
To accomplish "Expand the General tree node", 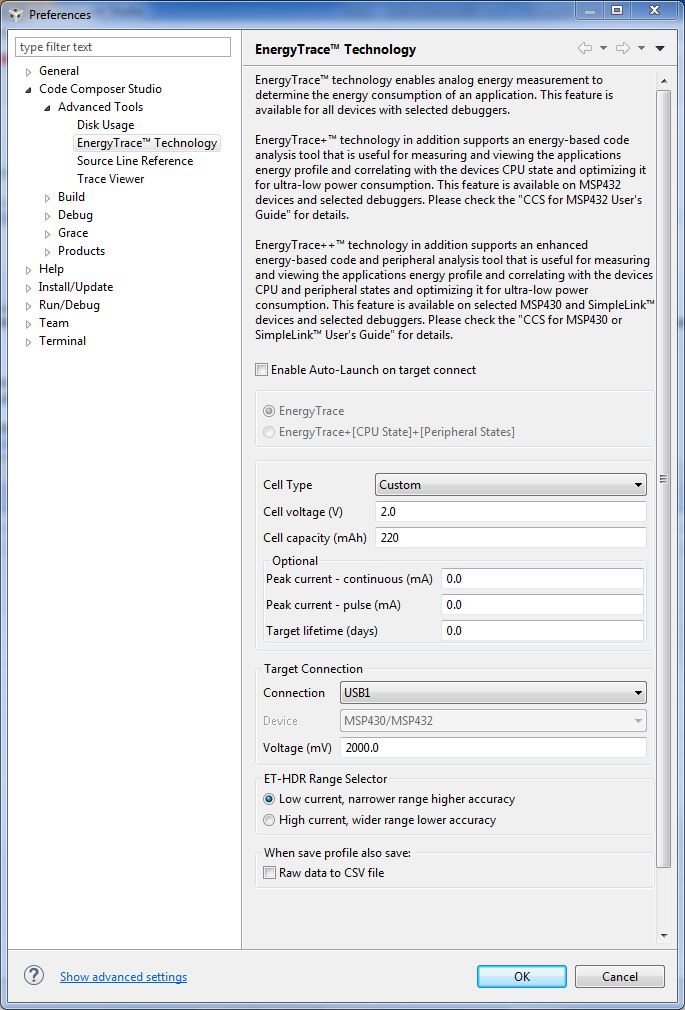I will coord(28,71).
